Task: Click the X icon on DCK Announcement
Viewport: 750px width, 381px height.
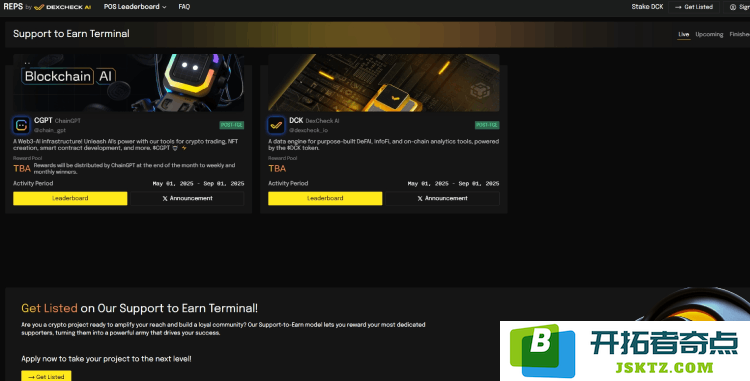Action: click(x=420, y=198)
